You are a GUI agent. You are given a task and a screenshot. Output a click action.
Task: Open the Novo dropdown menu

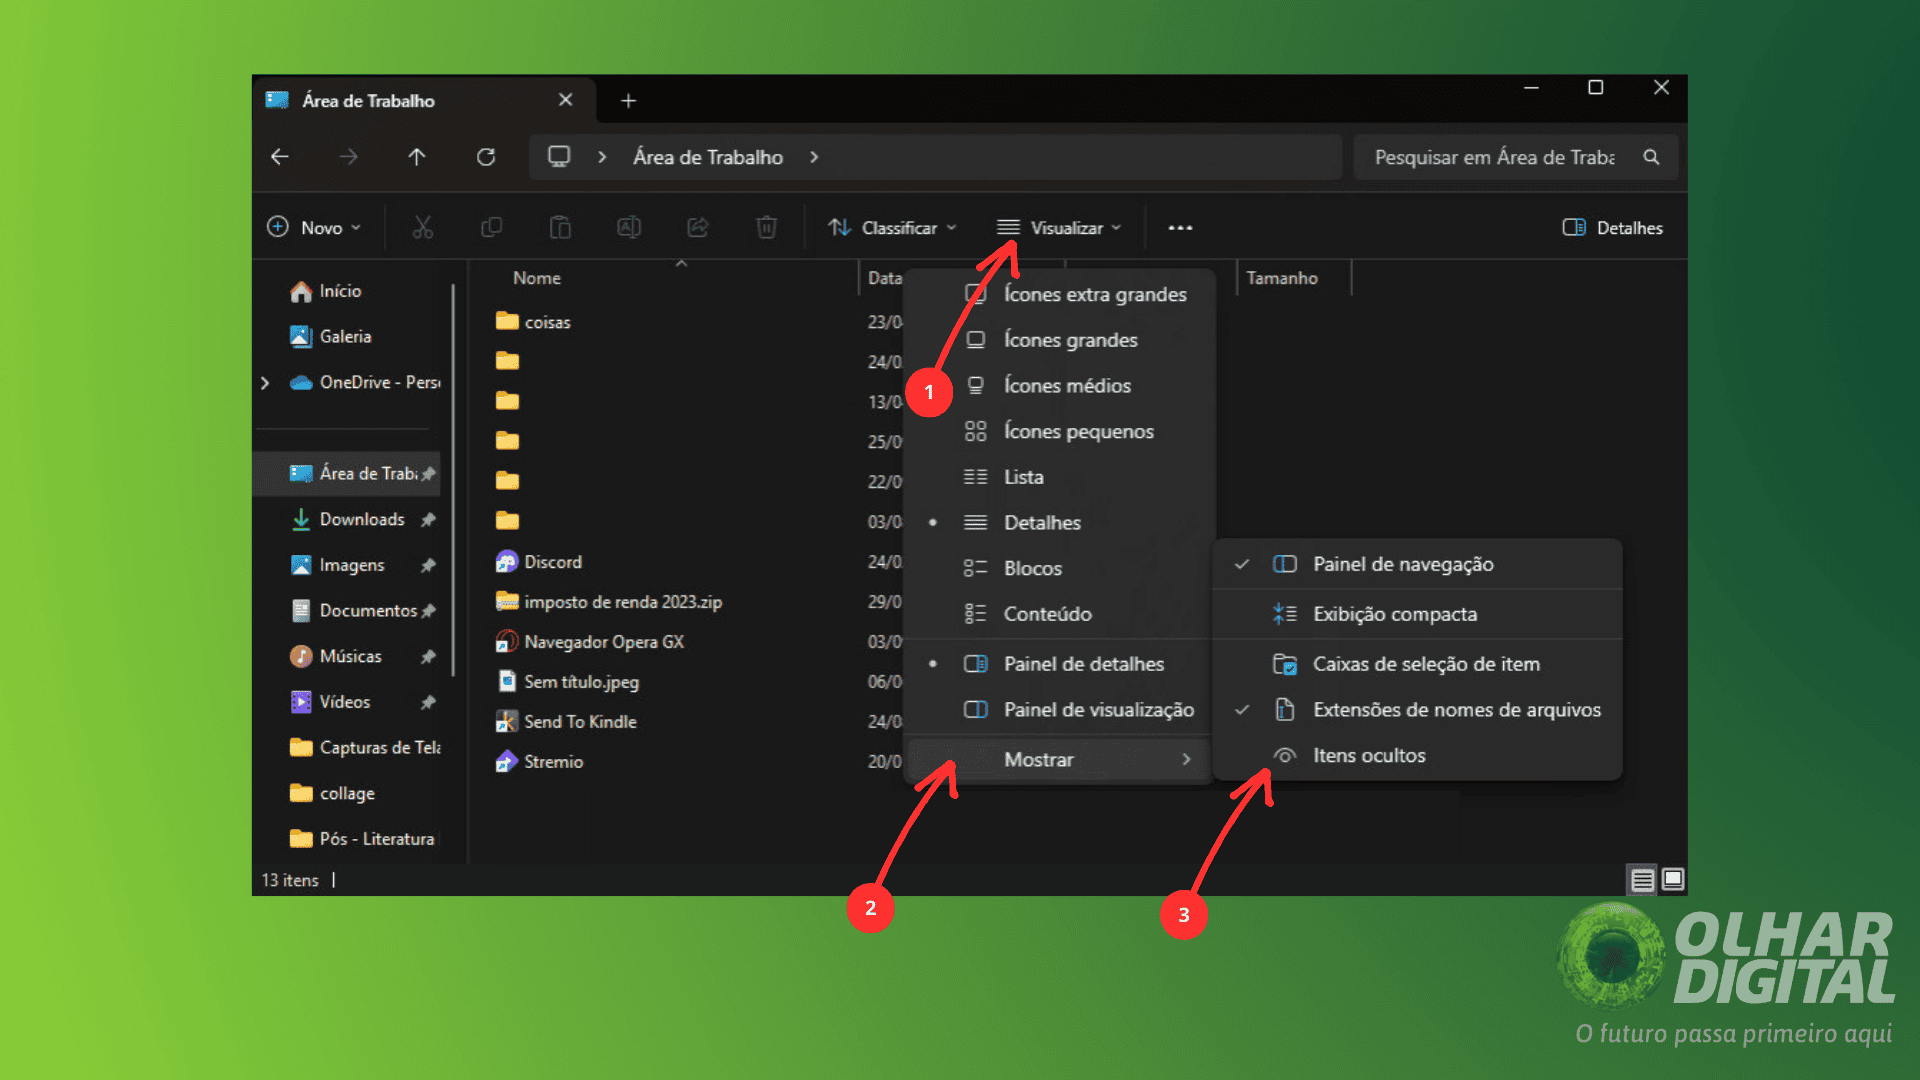click(x=314, y=227)
